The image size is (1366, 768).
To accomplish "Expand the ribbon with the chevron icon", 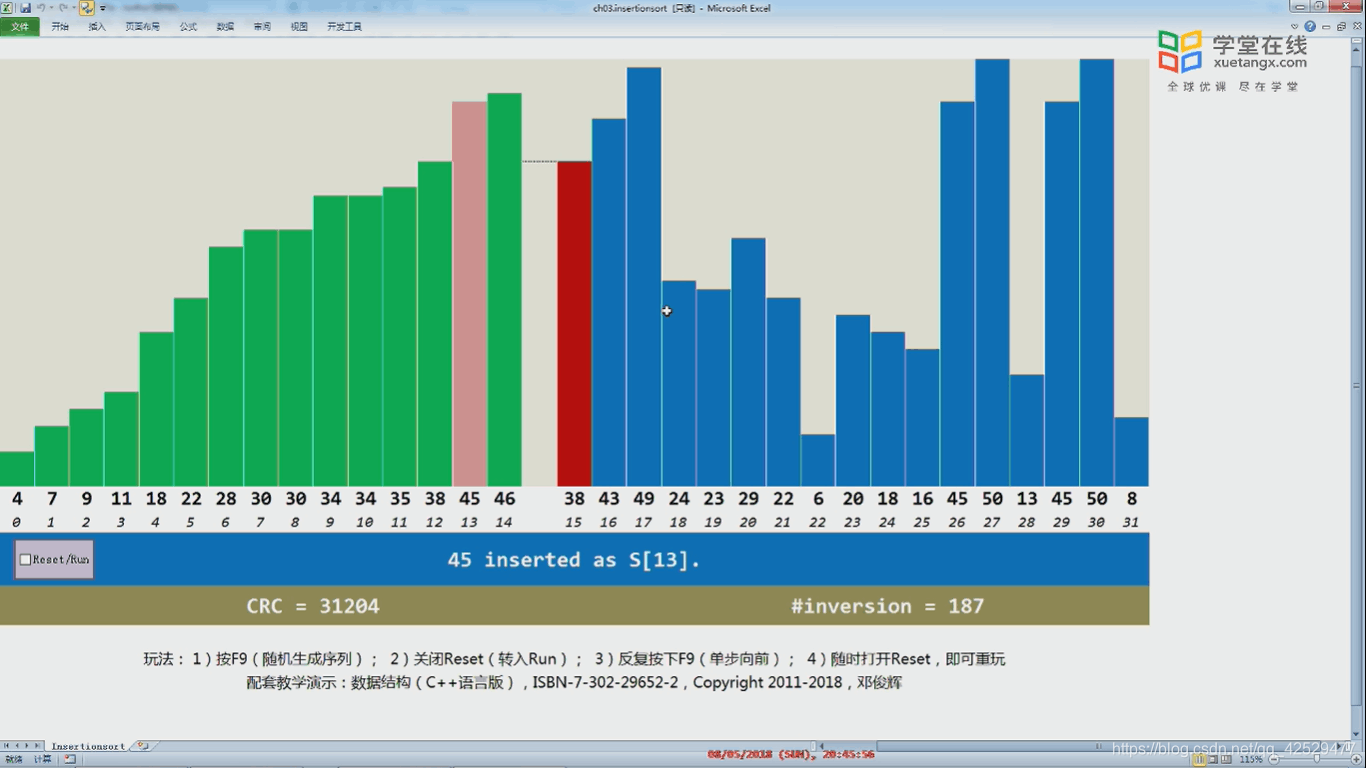I will (1296, 27).
